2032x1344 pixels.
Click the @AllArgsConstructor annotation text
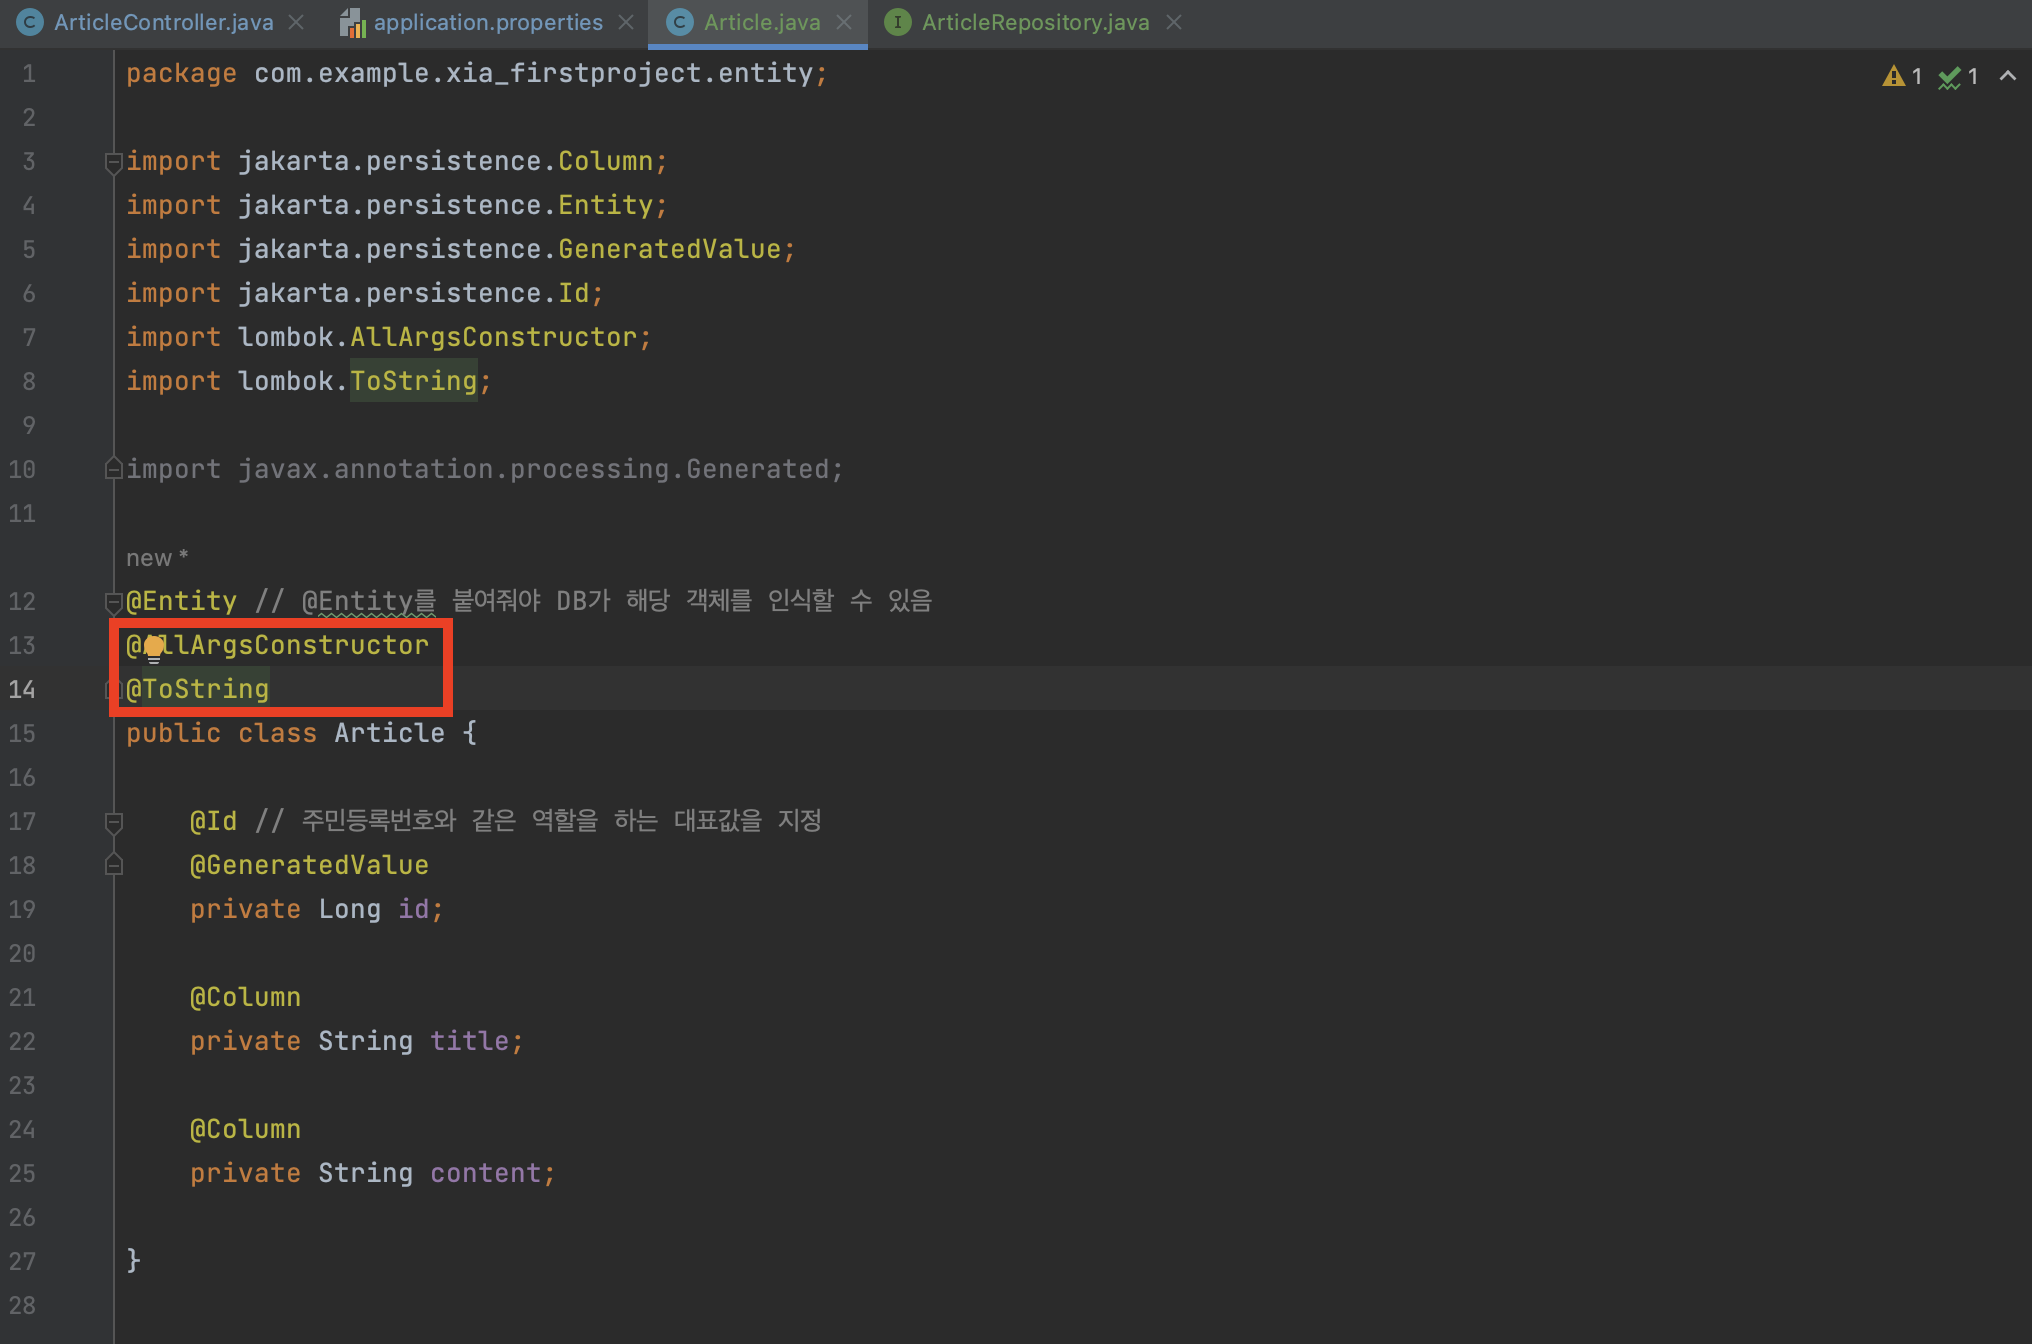(300, 645)
